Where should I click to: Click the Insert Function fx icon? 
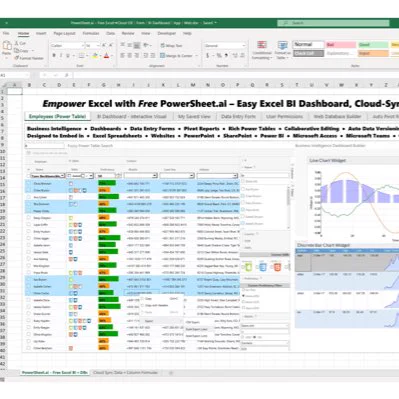(66, 75)
